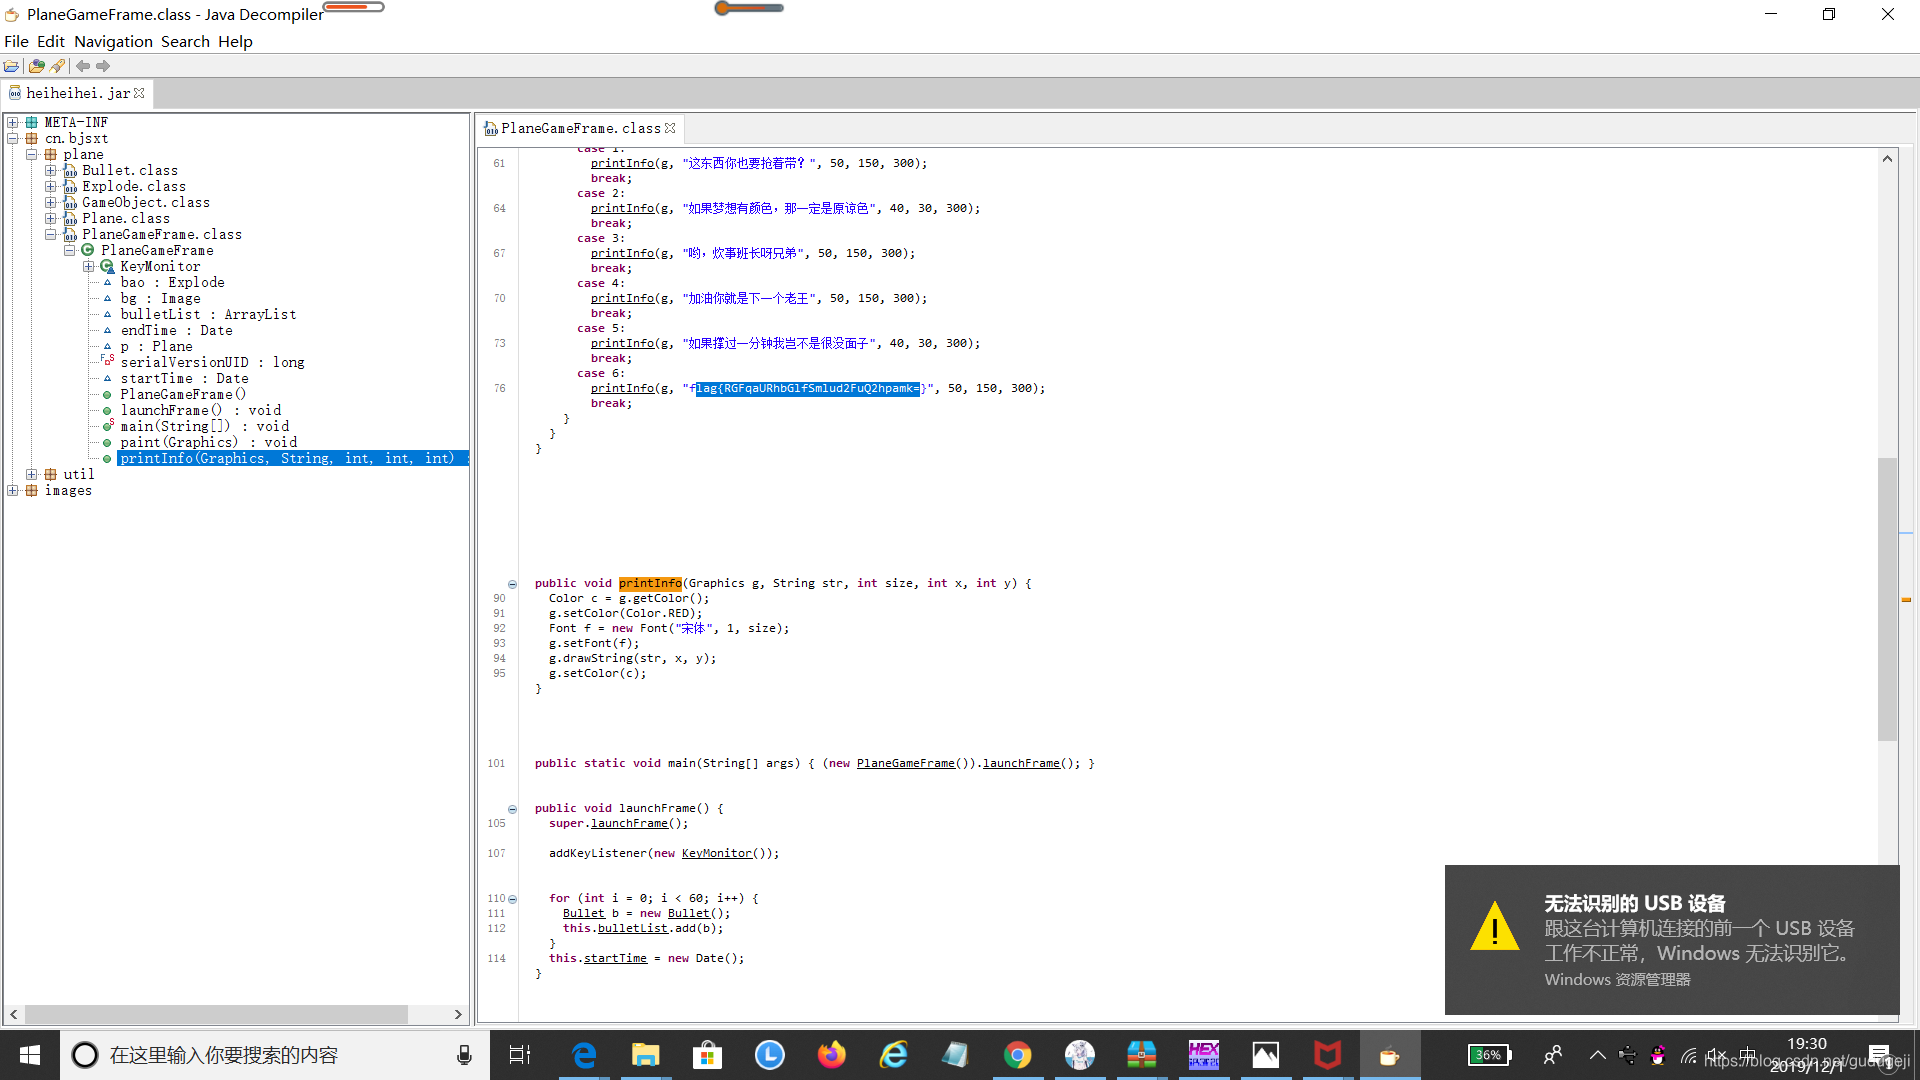
Task: Click the tree panel scroll right arrow
Action: coord(458,1014)
